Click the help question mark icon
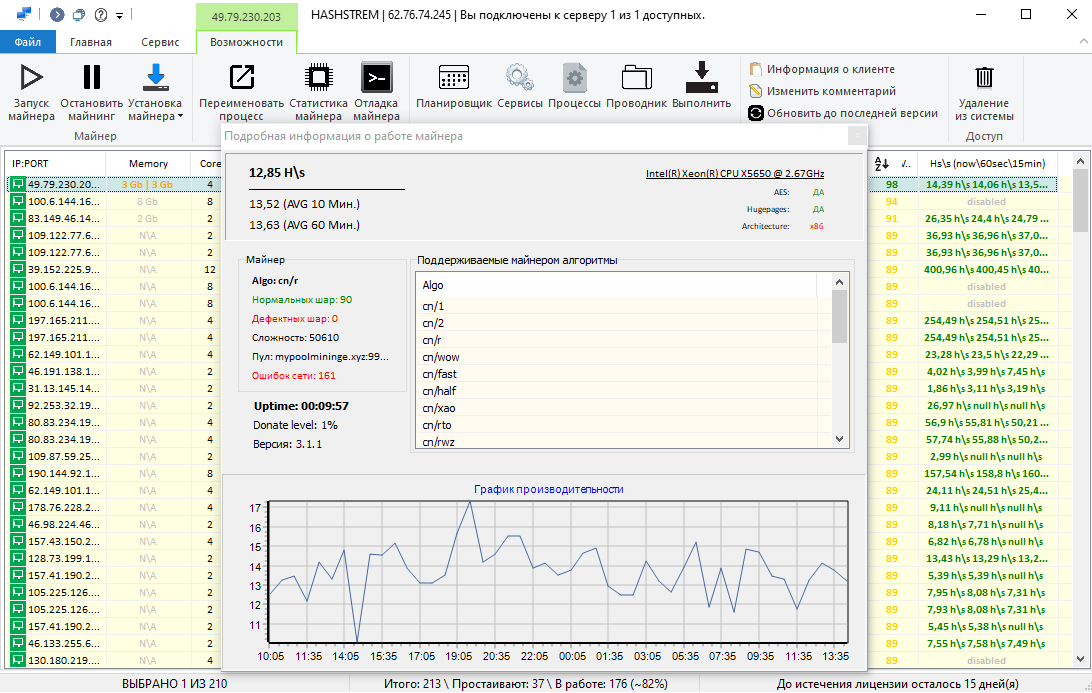 (101, 15)
